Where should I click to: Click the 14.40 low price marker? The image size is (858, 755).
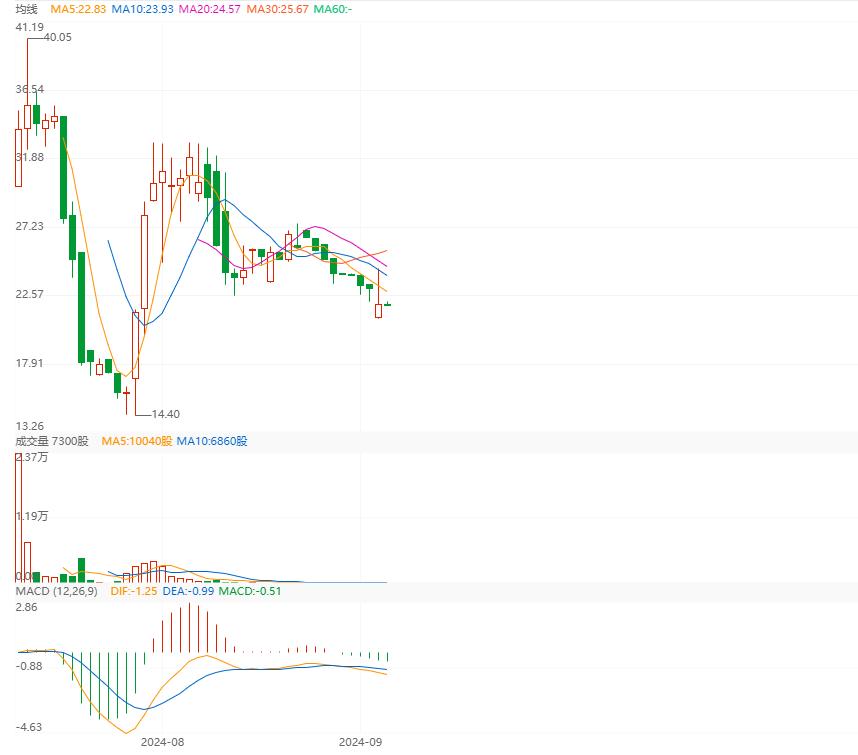tap(165, 414)
